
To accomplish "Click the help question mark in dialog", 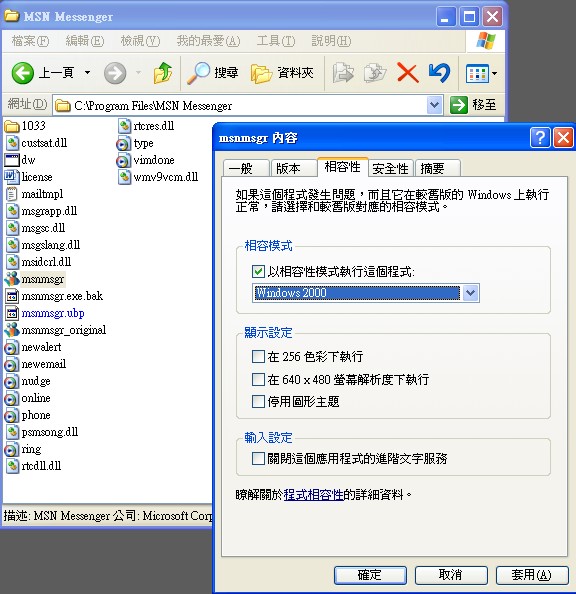I will tap(540, 137).
